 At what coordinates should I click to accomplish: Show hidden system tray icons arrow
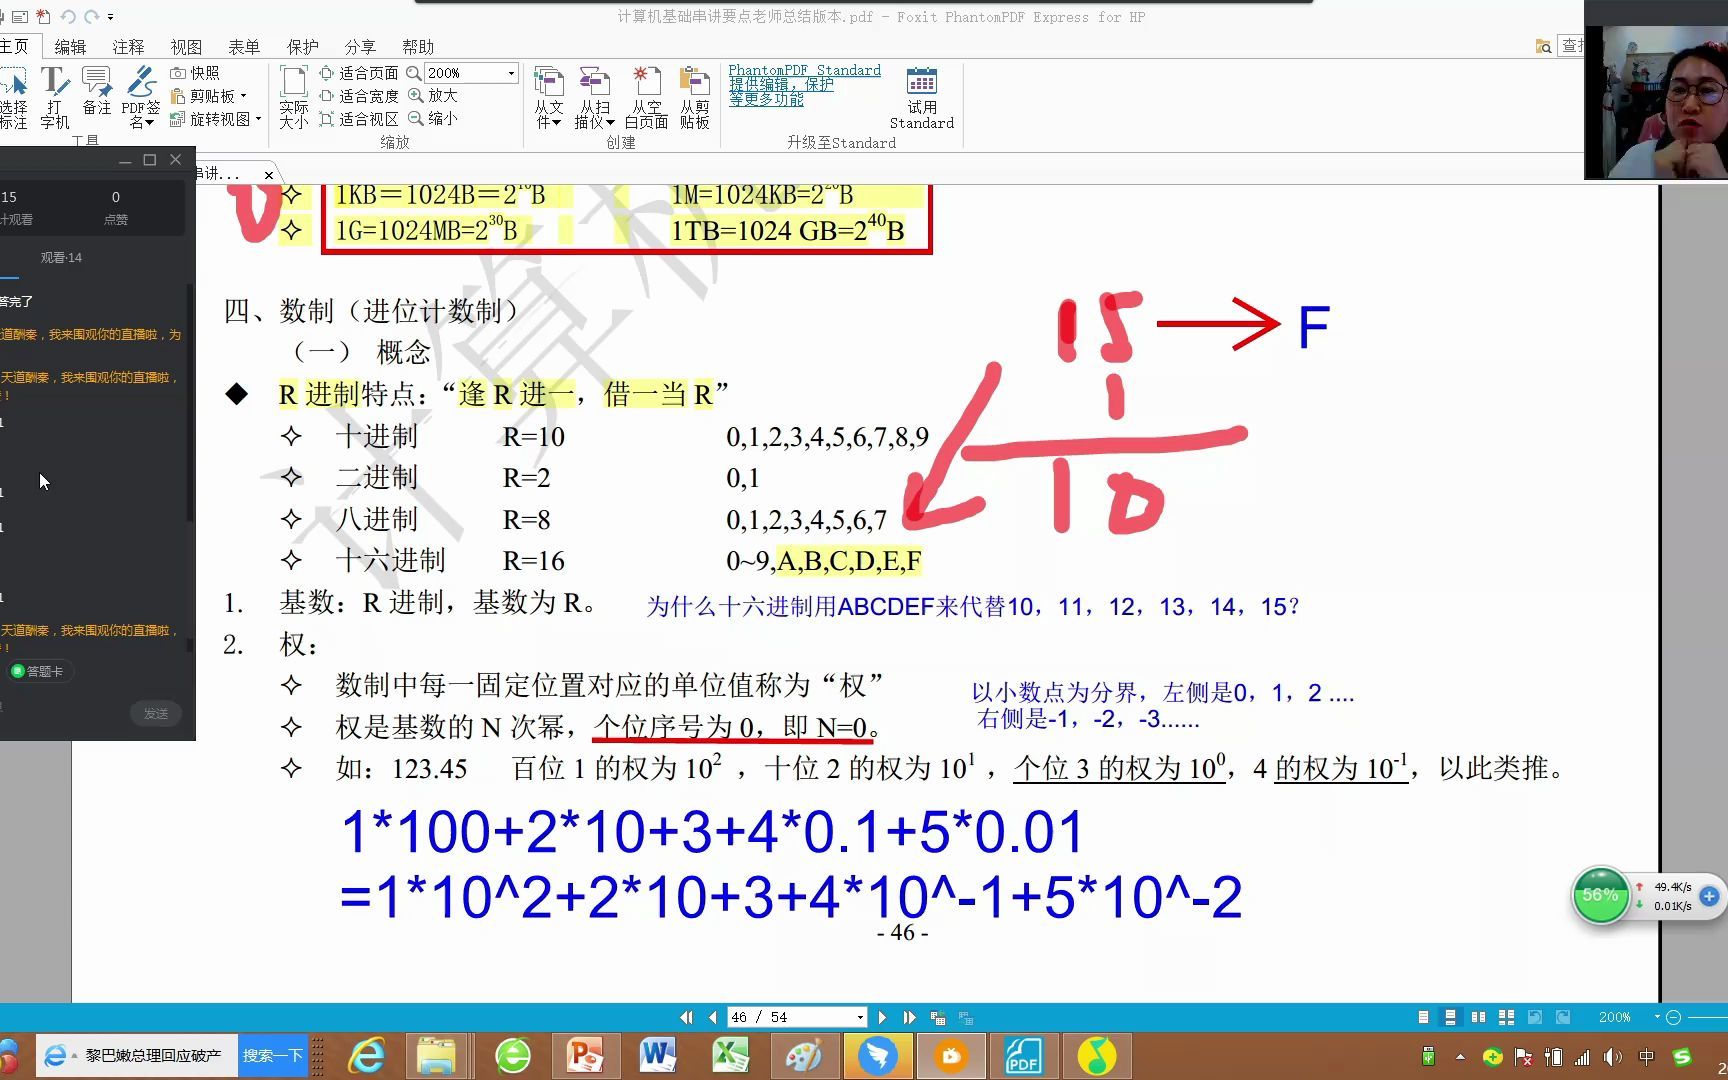click(1461, 1057)
